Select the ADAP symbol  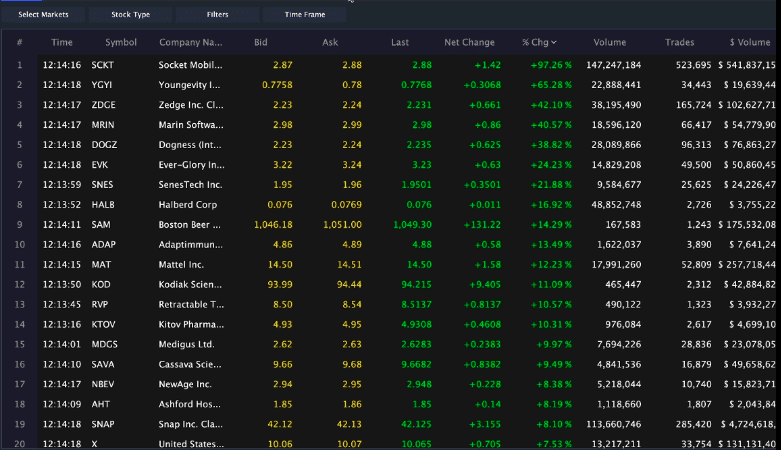[103, 245]
